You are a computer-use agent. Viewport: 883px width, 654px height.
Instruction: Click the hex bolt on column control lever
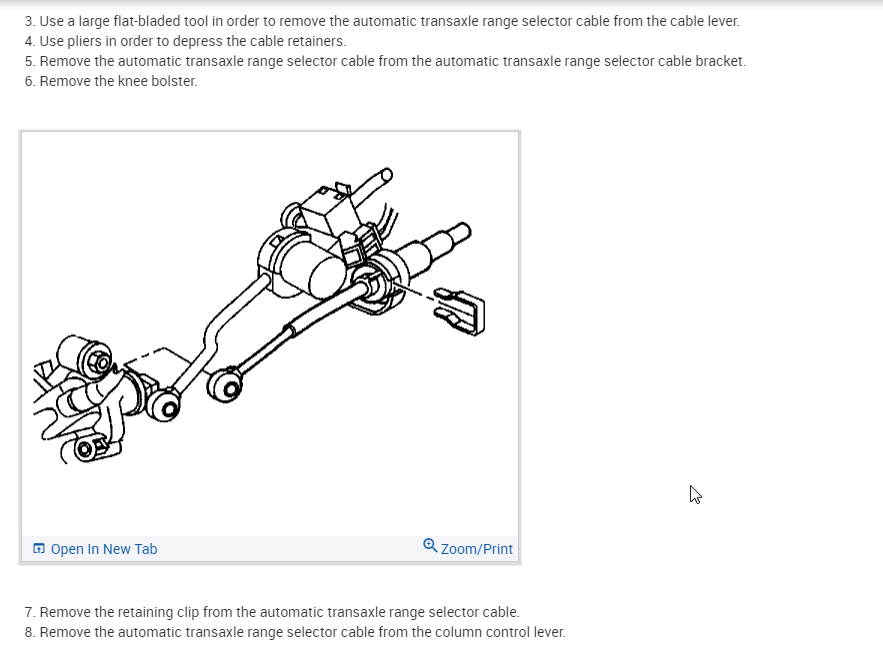(x=100, y=362)
